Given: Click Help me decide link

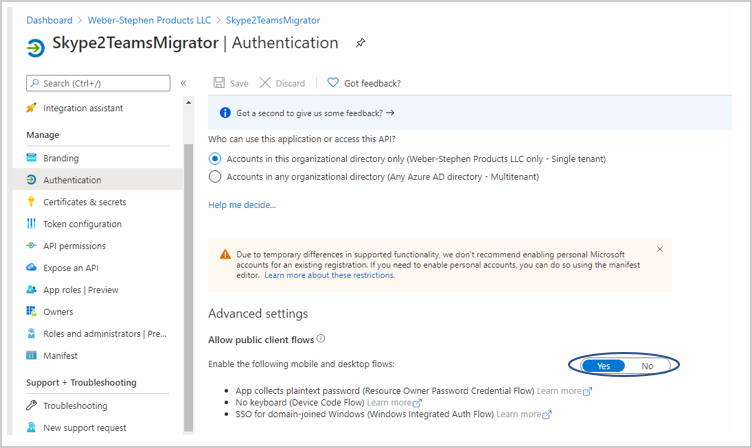Looking at the screenshot, I should [242, 205].
